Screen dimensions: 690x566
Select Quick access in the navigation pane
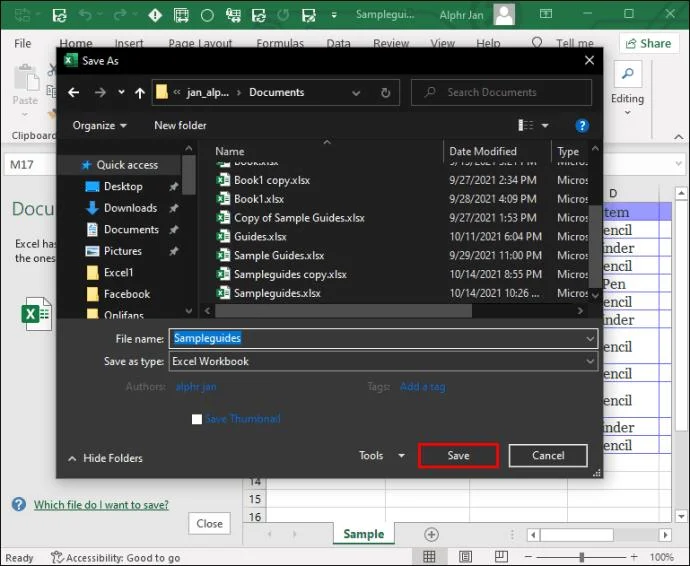click(x=120, y=165)
